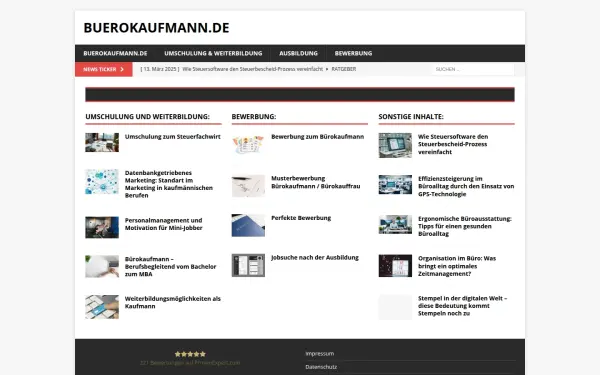Click the News Ticker arrow icon
Image resolution: width=600 pixels, height=375 pixels.
(x=122, y=69)
